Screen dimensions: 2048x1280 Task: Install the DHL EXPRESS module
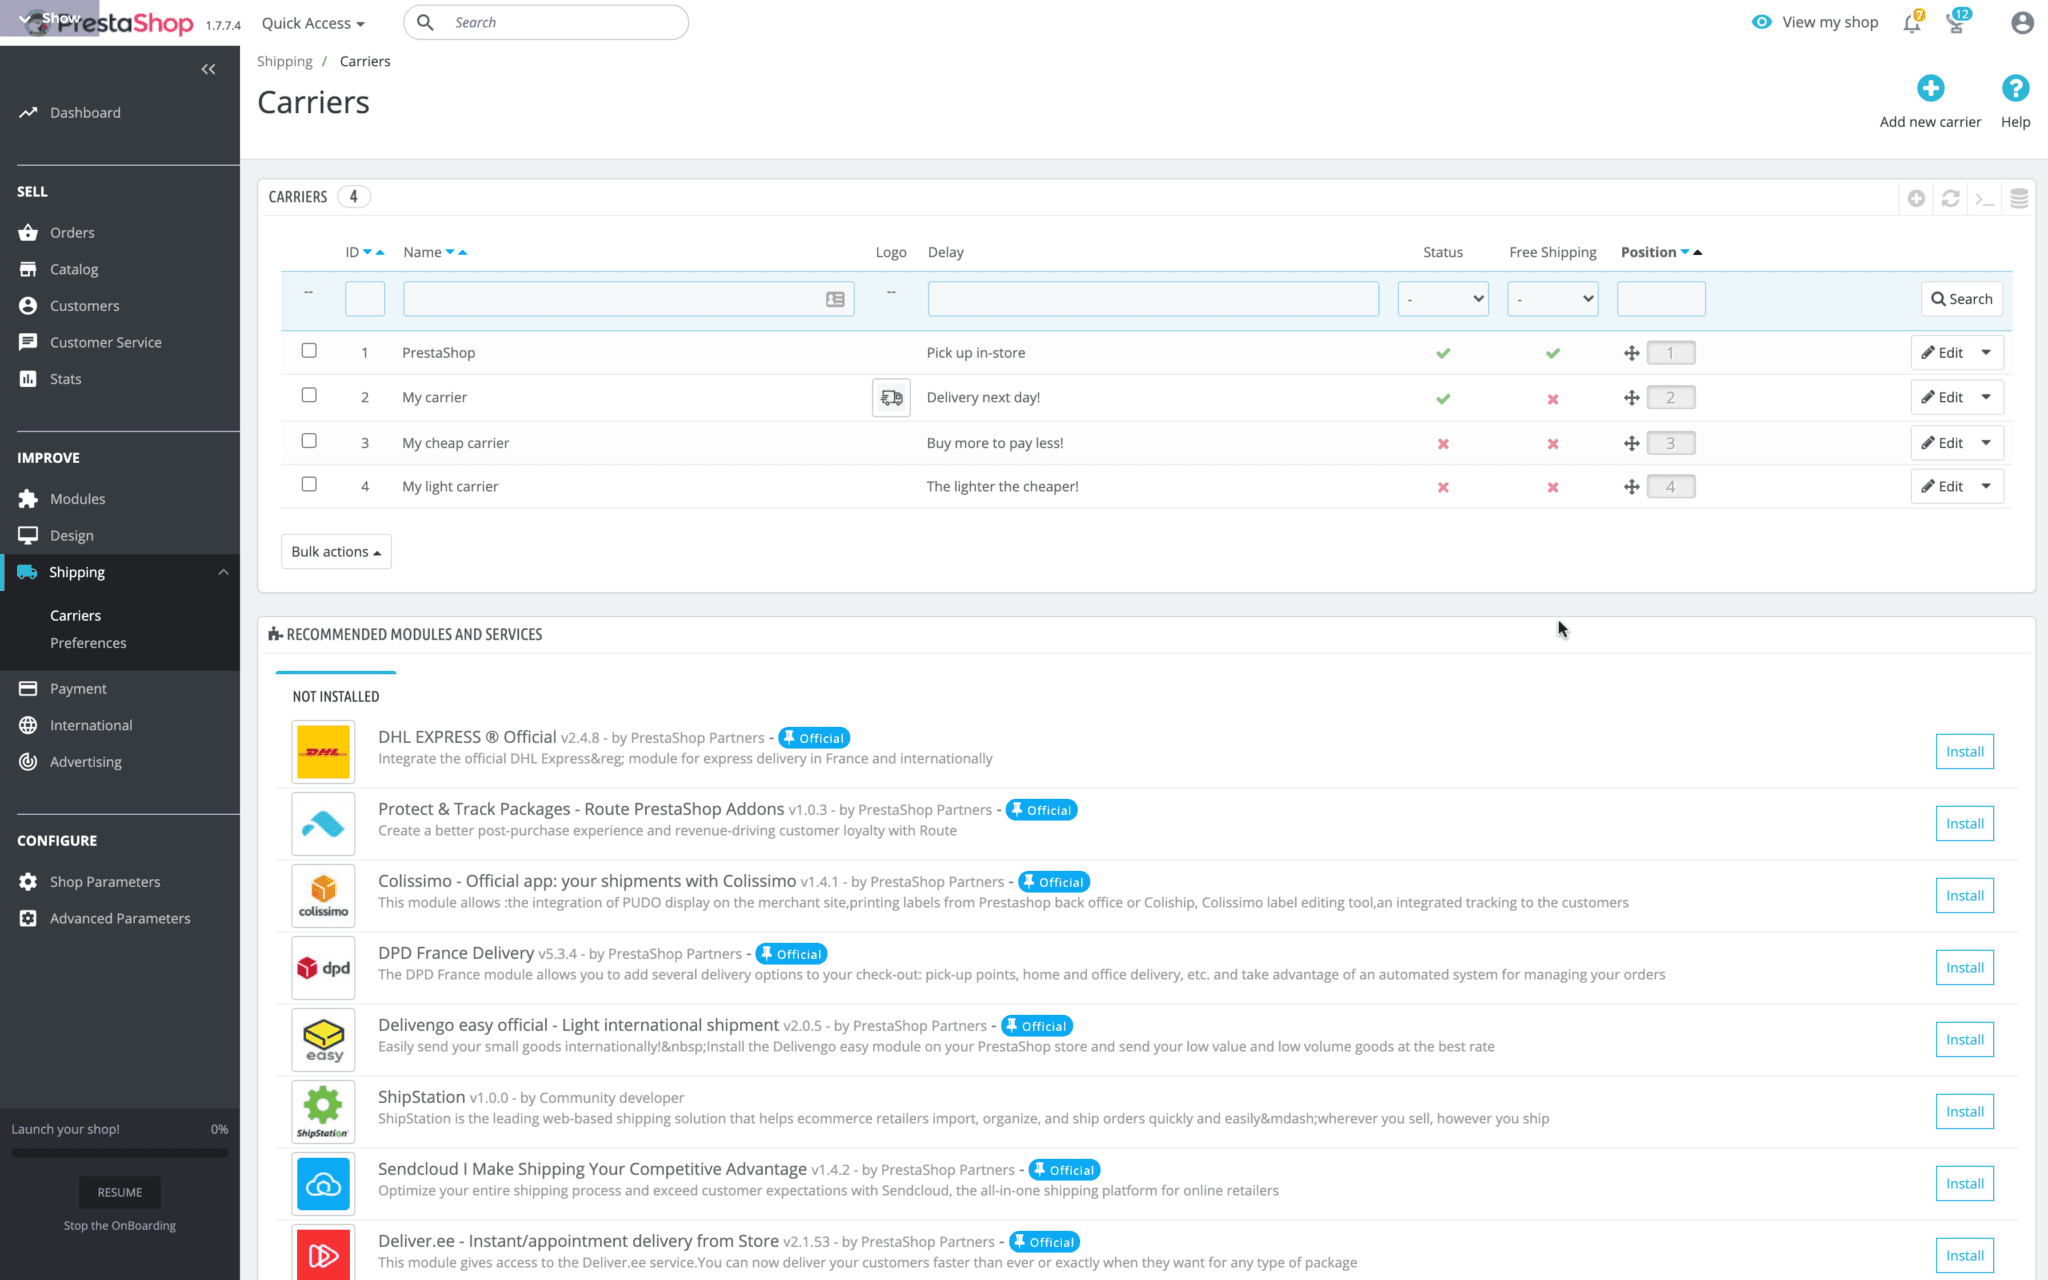click(x=1964, y=752)
